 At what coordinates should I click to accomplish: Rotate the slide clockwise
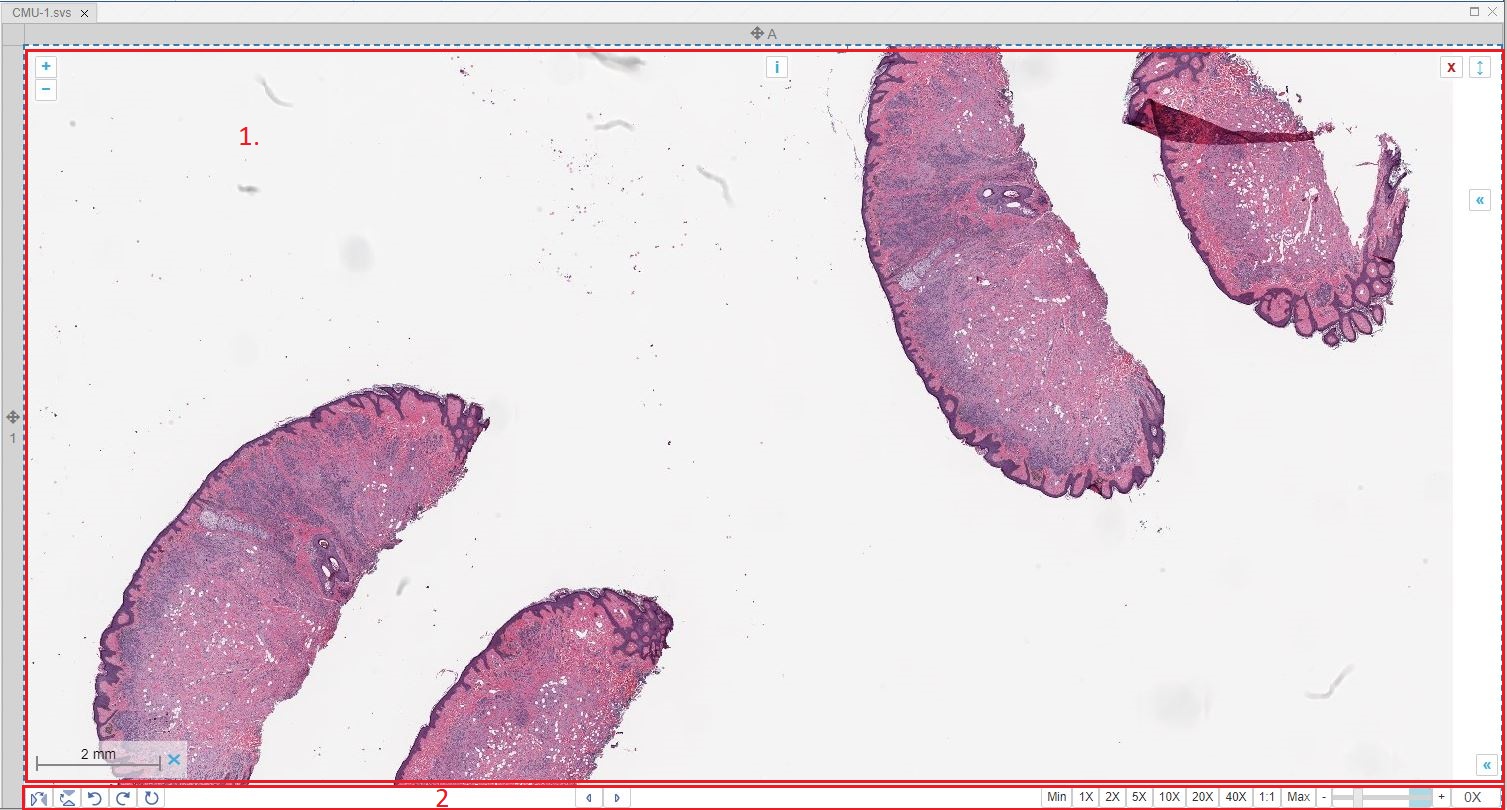(121, 797)
